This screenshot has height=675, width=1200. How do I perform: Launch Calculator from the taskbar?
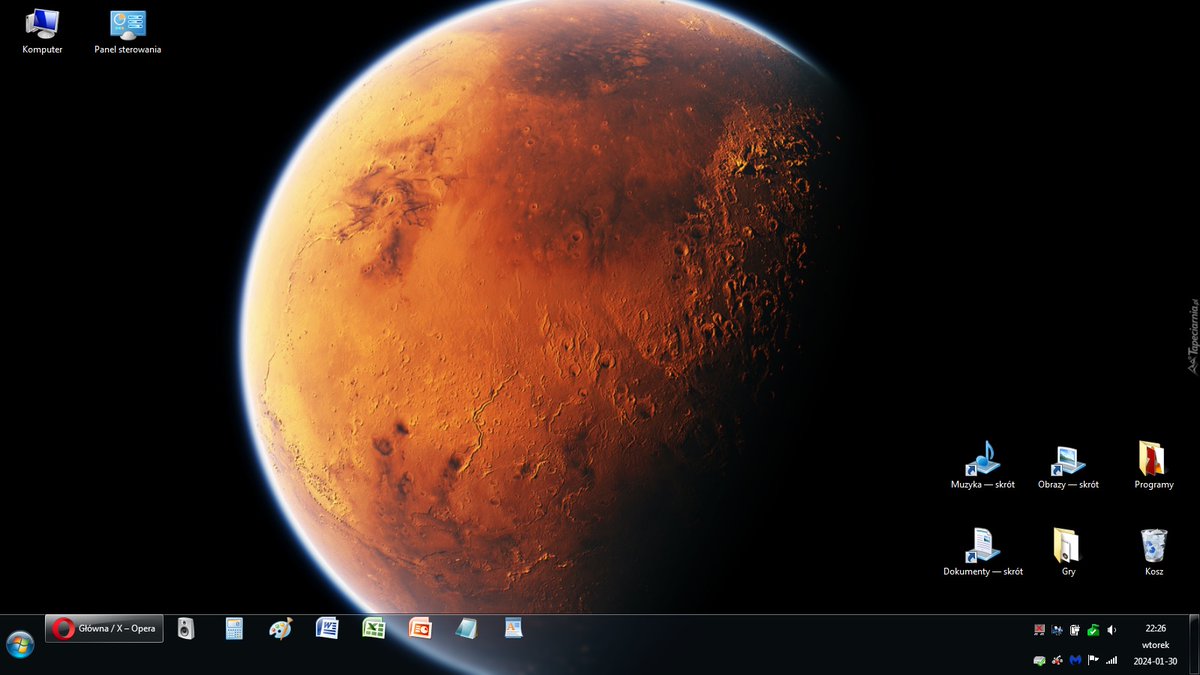tap(234, 628)
